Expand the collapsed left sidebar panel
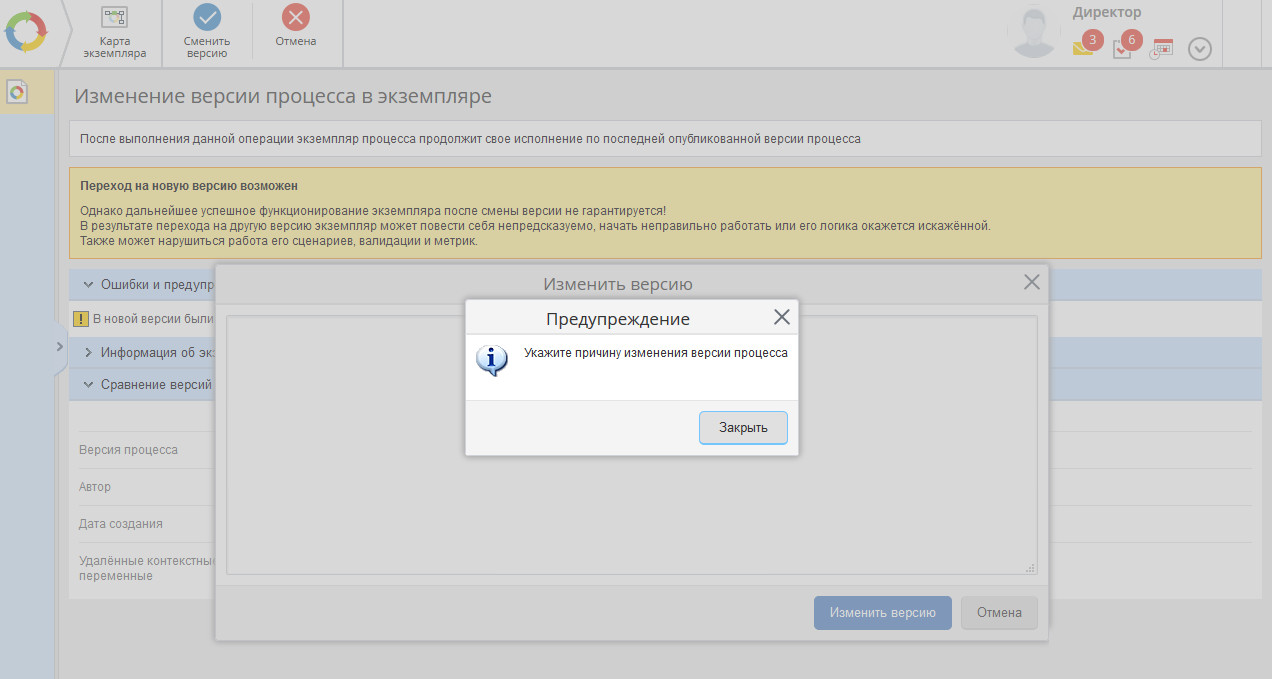Screen dimensions: 1272x679 pyautogui.click(x=59, y=347)
